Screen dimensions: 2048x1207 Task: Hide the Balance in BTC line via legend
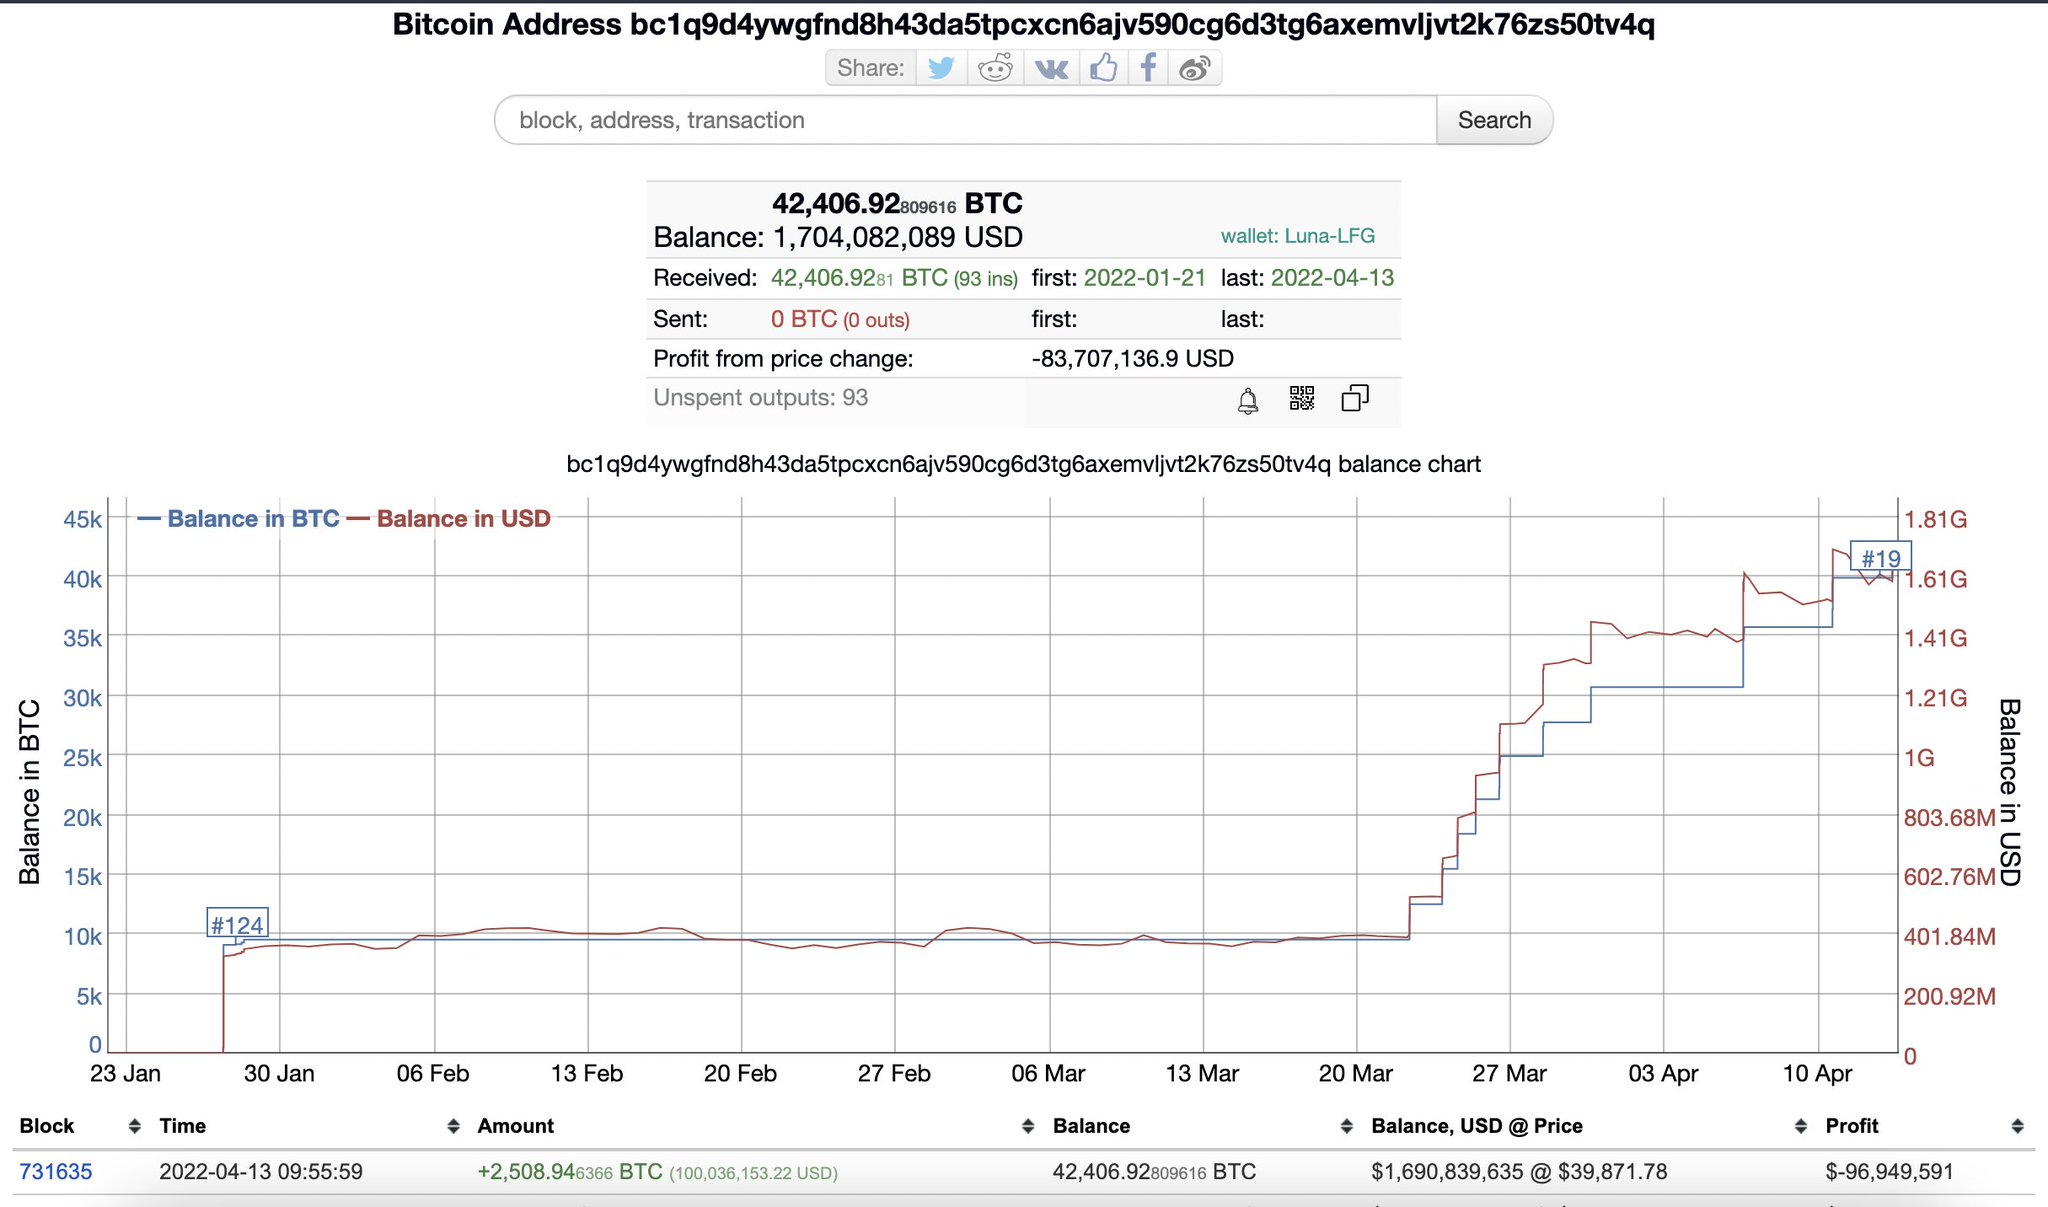point(253,519)
